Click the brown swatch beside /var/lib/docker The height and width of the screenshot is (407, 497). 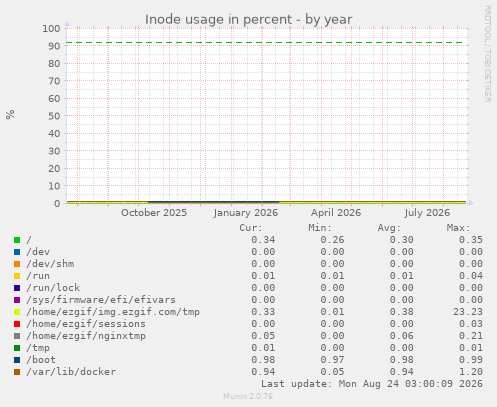tap(17, 372)
